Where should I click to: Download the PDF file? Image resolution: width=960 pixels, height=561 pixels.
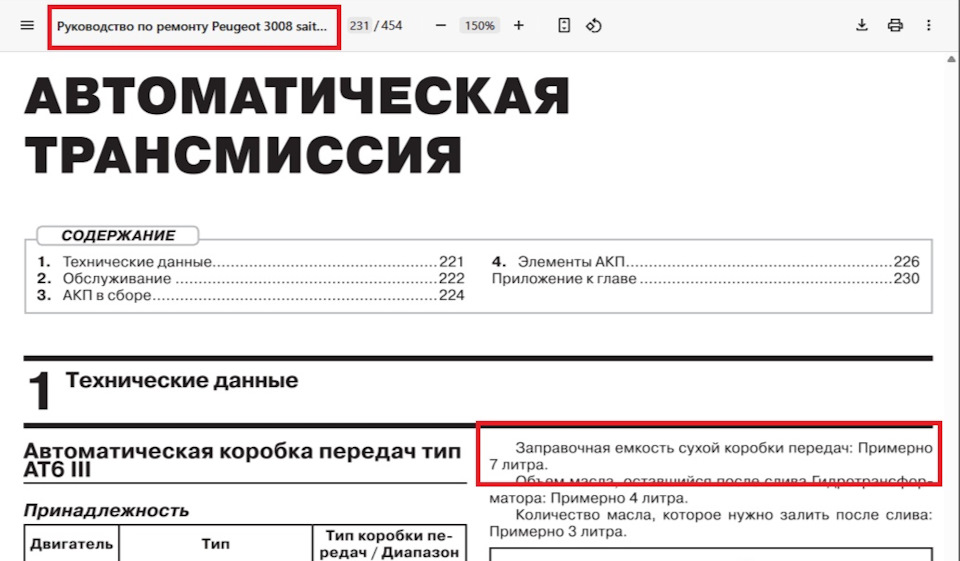[861, 25]
